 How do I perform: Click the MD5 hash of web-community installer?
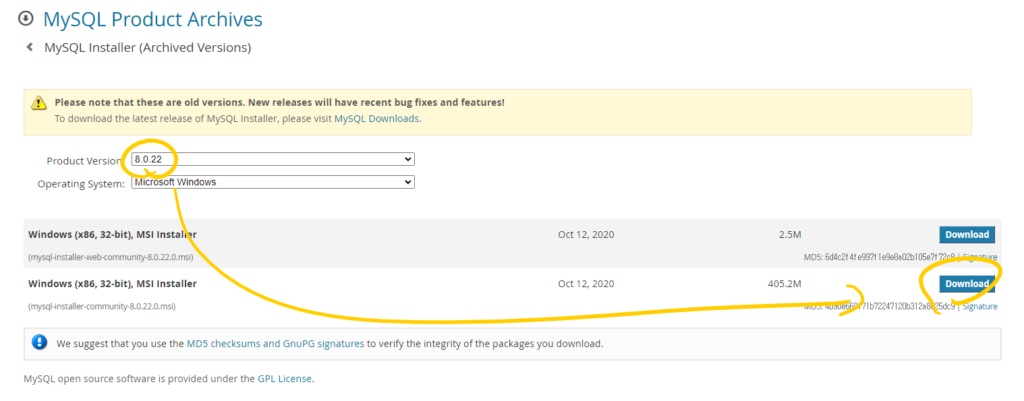(x=879, y=257)
